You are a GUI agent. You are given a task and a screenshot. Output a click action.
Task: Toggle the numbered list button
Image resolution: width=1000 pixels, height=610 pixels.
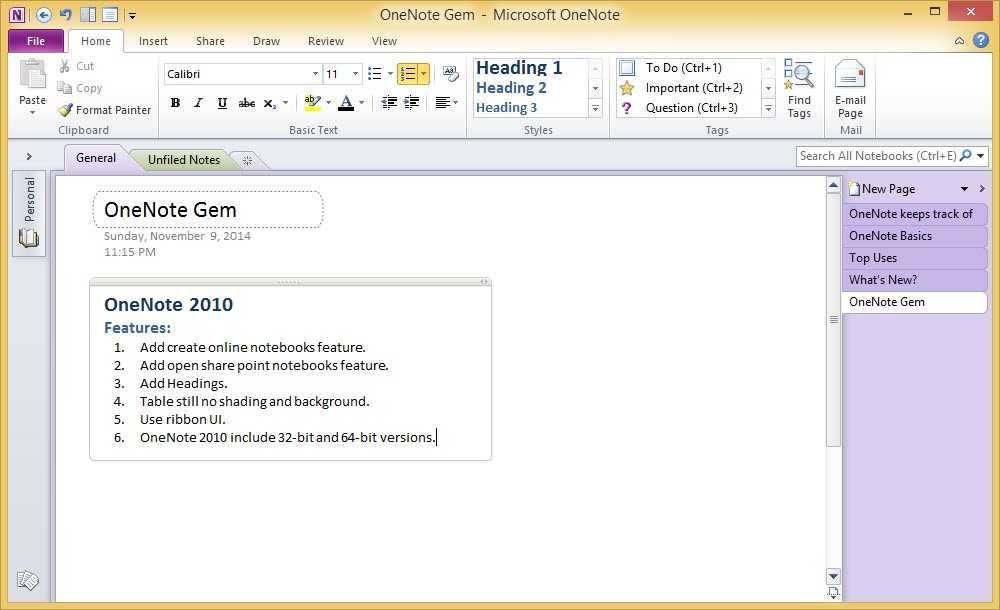[407, 74]
